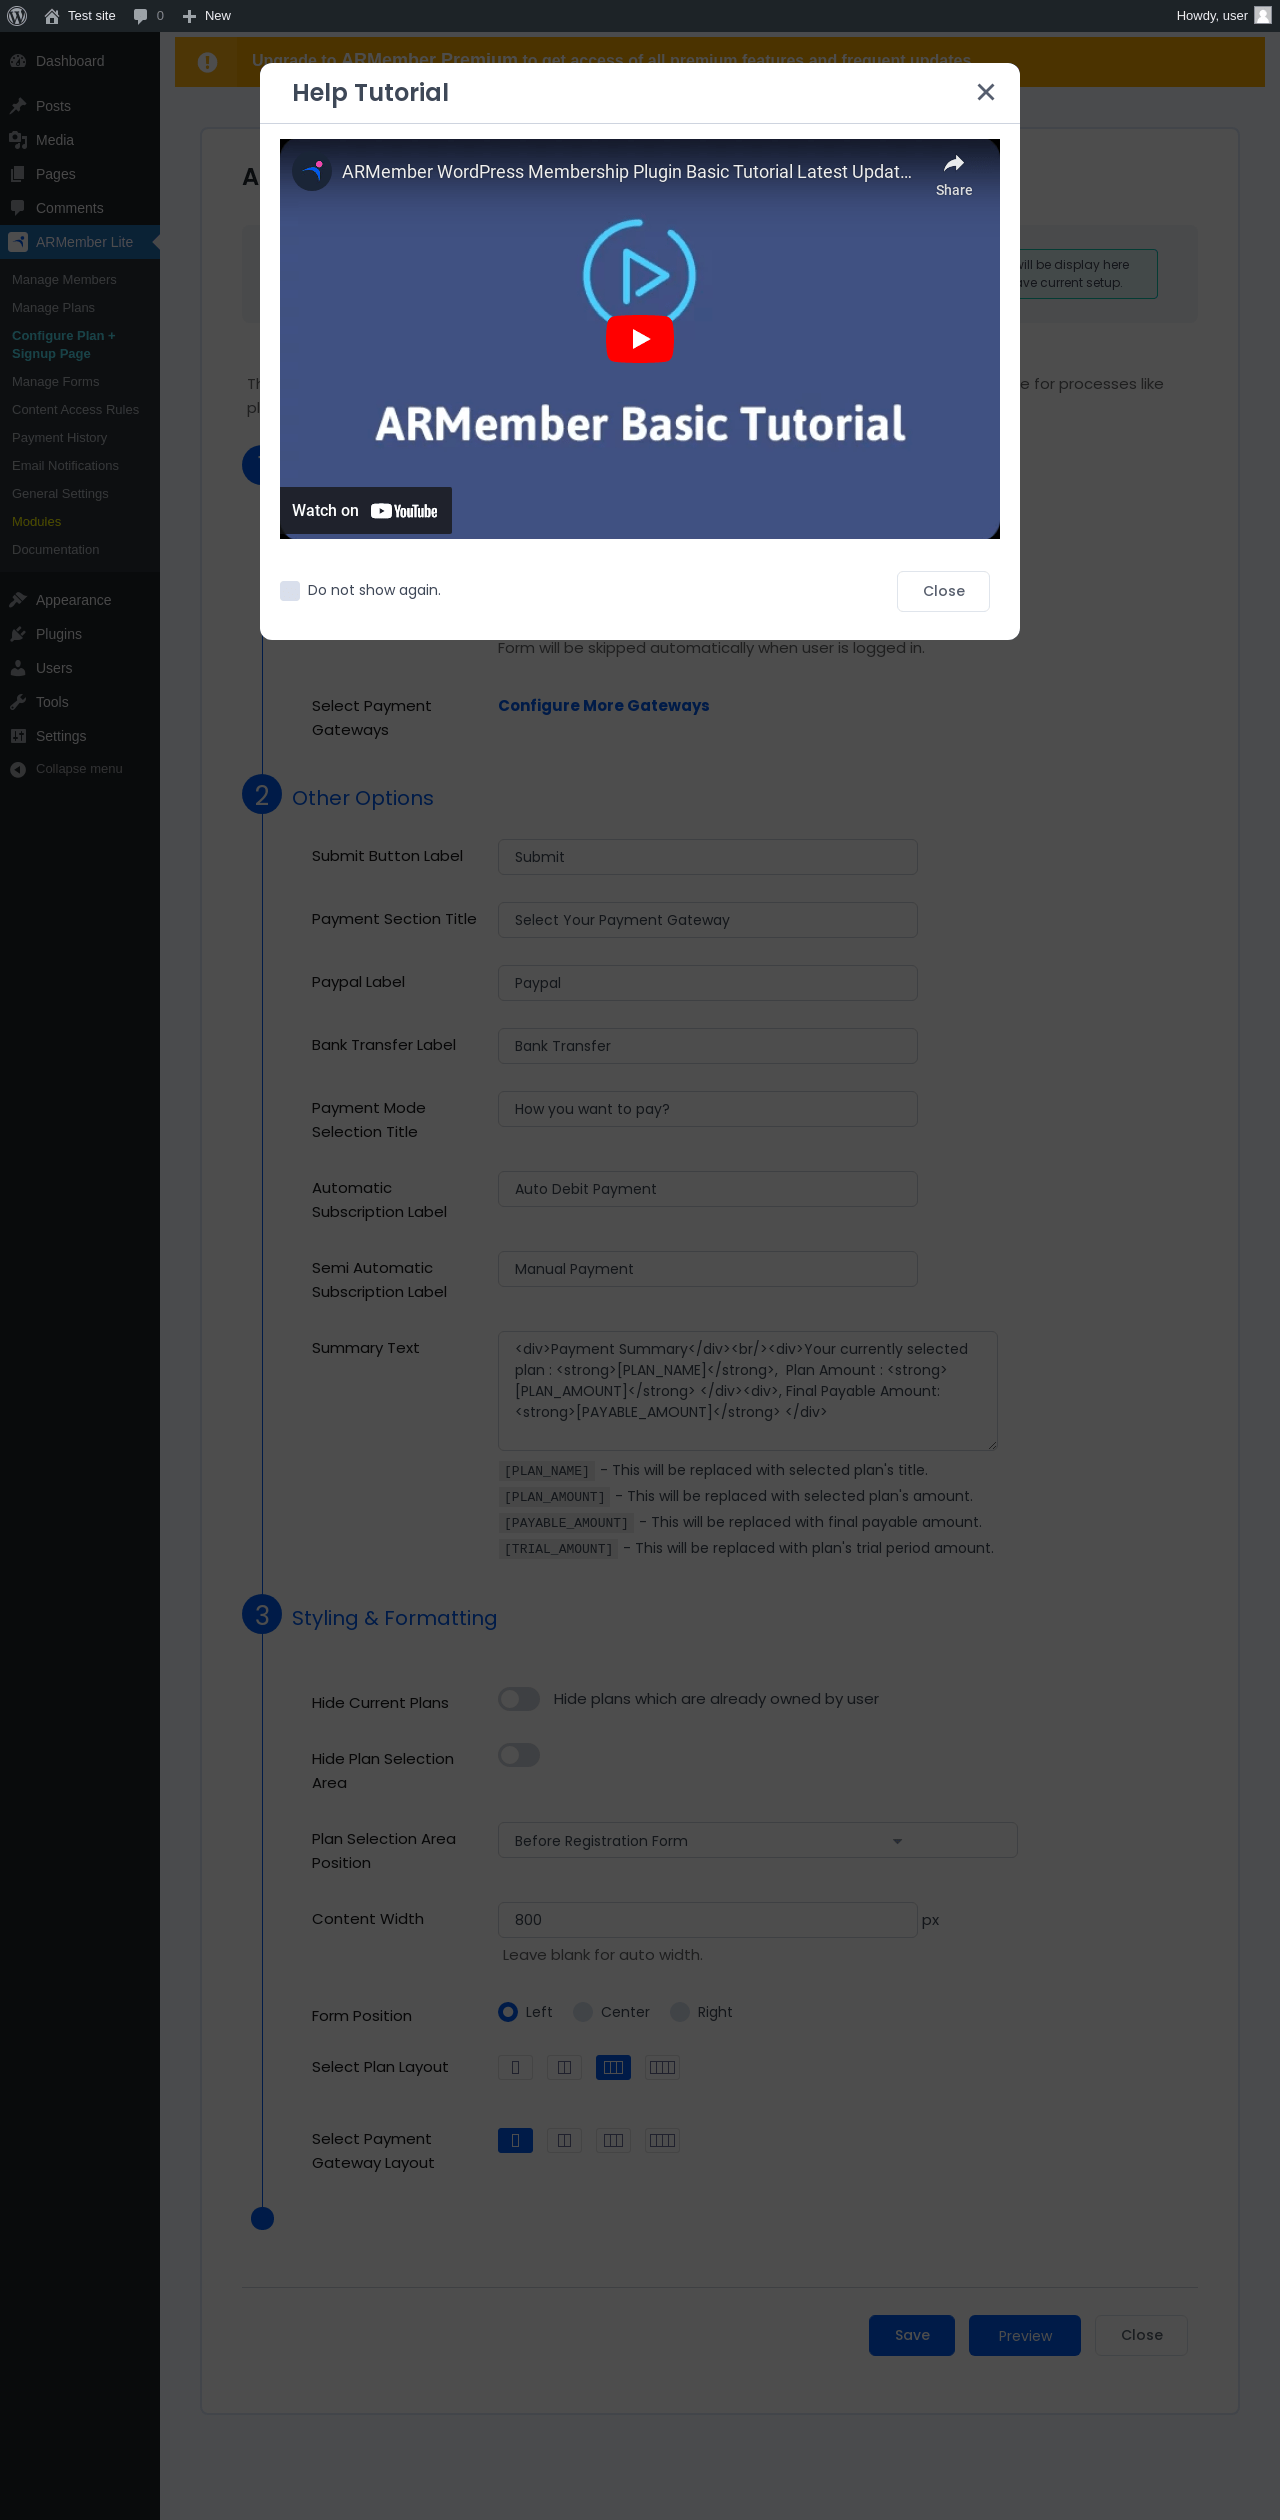
Task: Choose single-column payment gateway layout
Action: point(515,2140)
